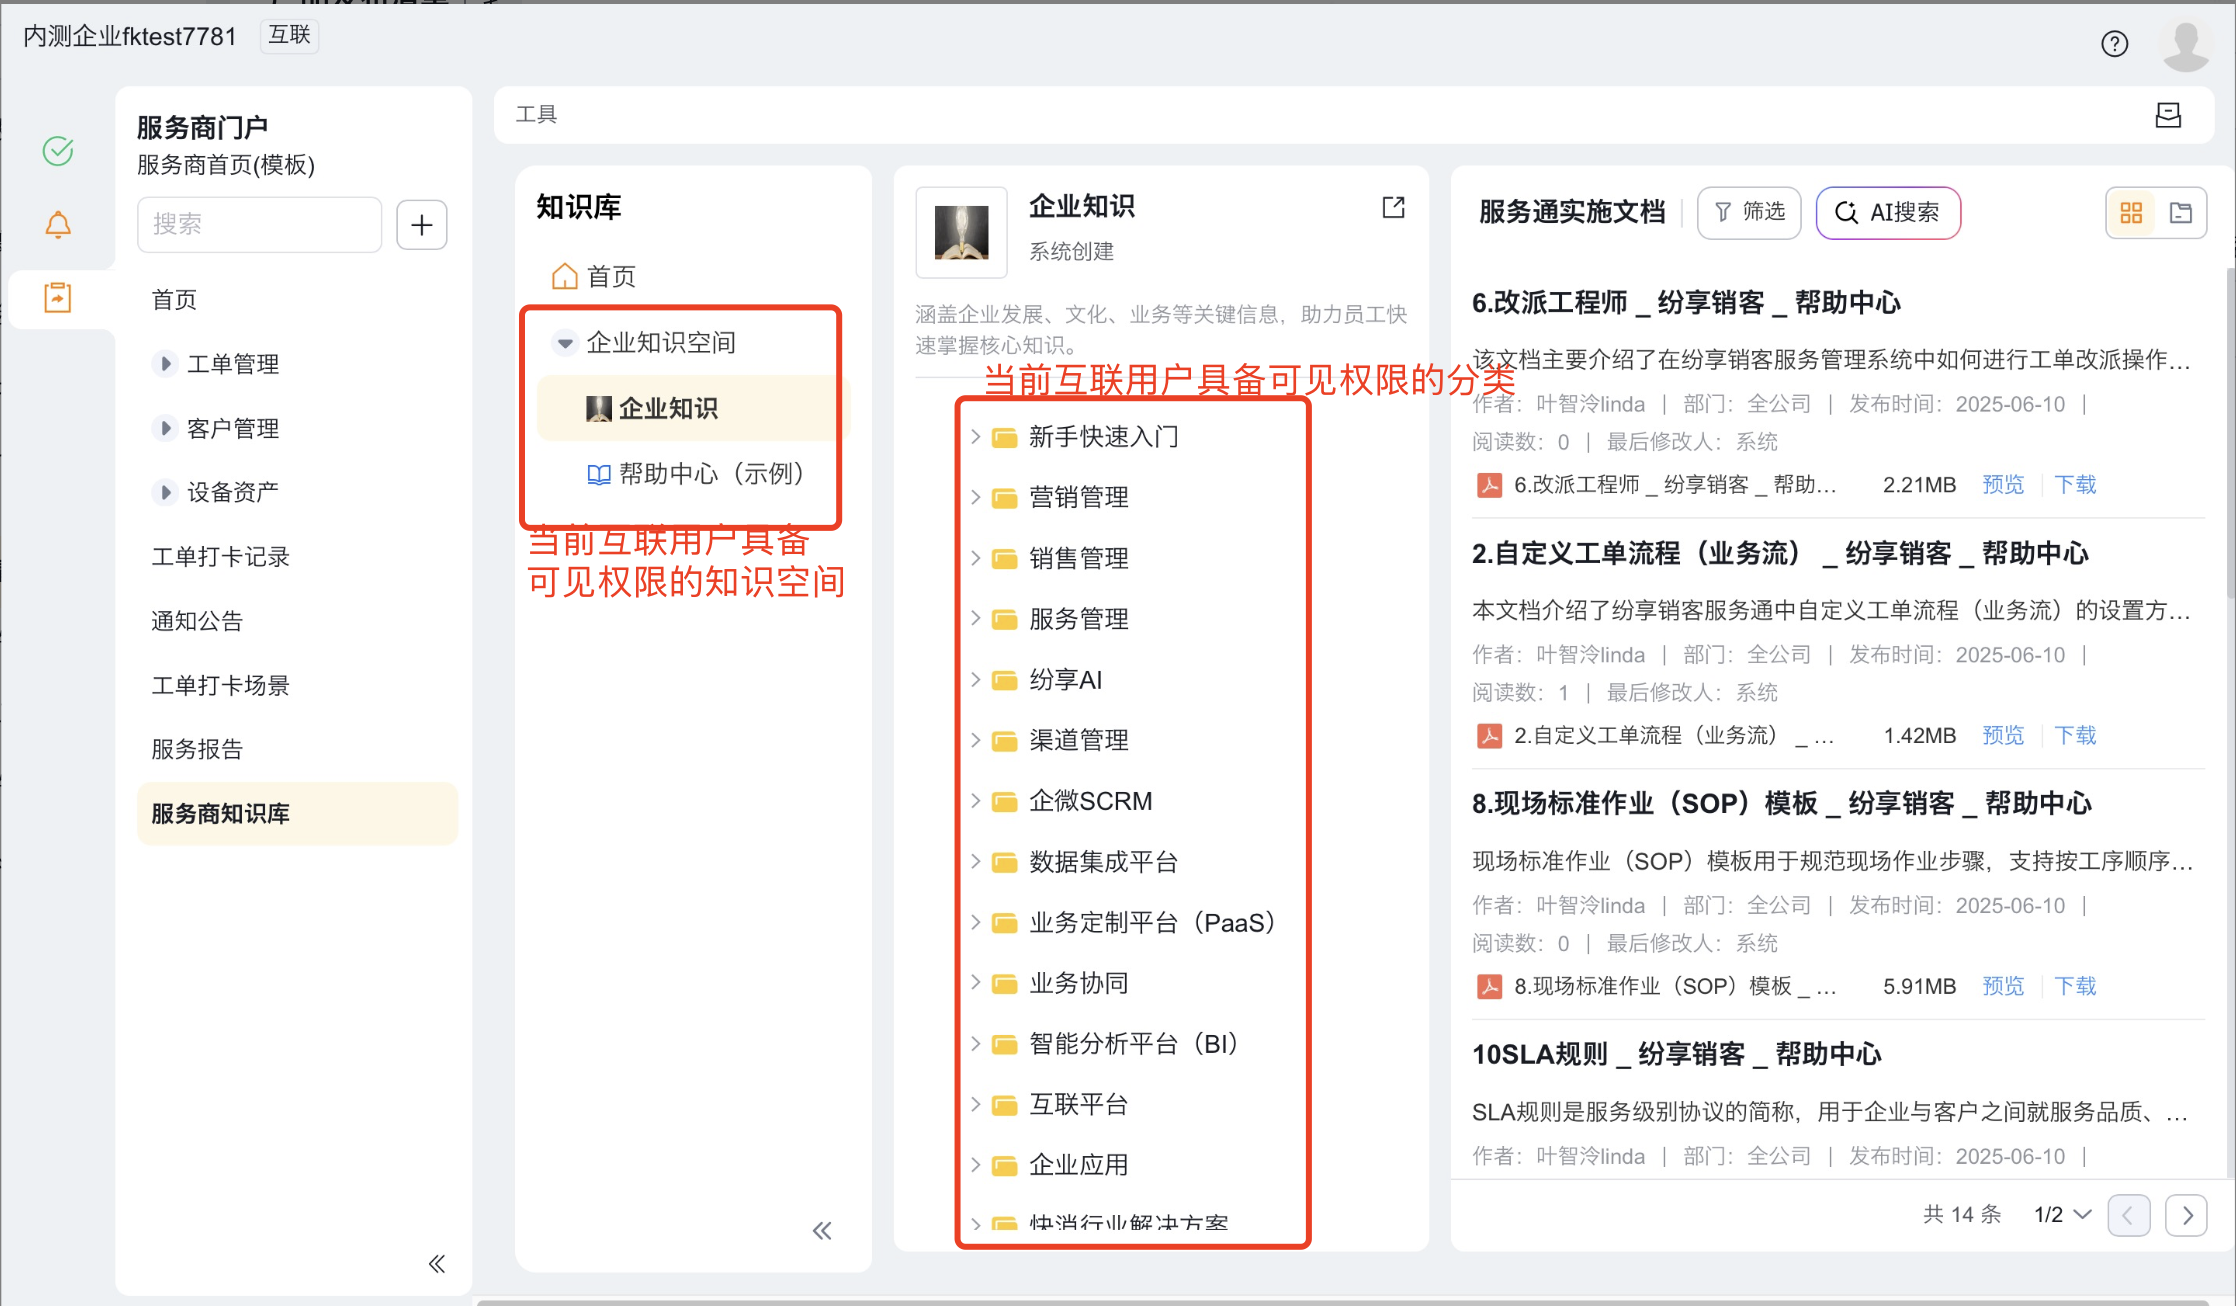Click the green checkmark icon in left rail
Viewport: 2236px width, 1306px height.
pos(58,151)
